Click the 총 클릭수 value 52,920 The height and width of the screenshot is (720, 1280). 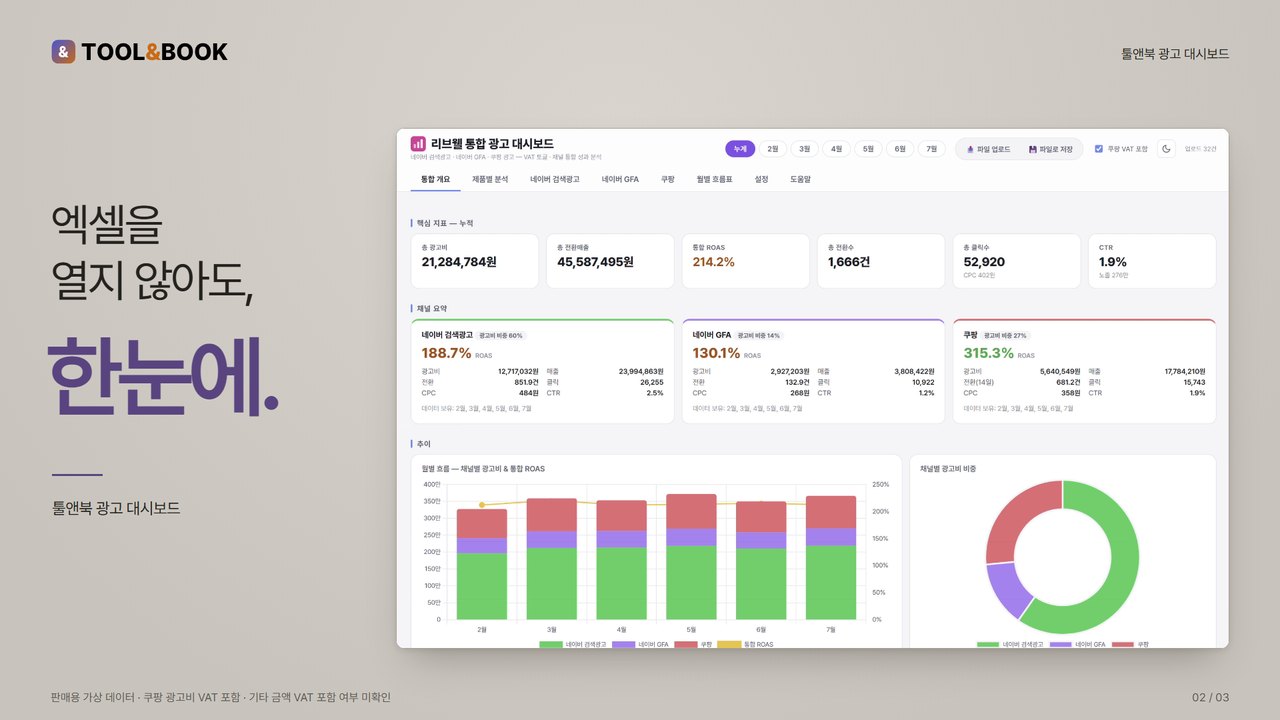[984, 262]
